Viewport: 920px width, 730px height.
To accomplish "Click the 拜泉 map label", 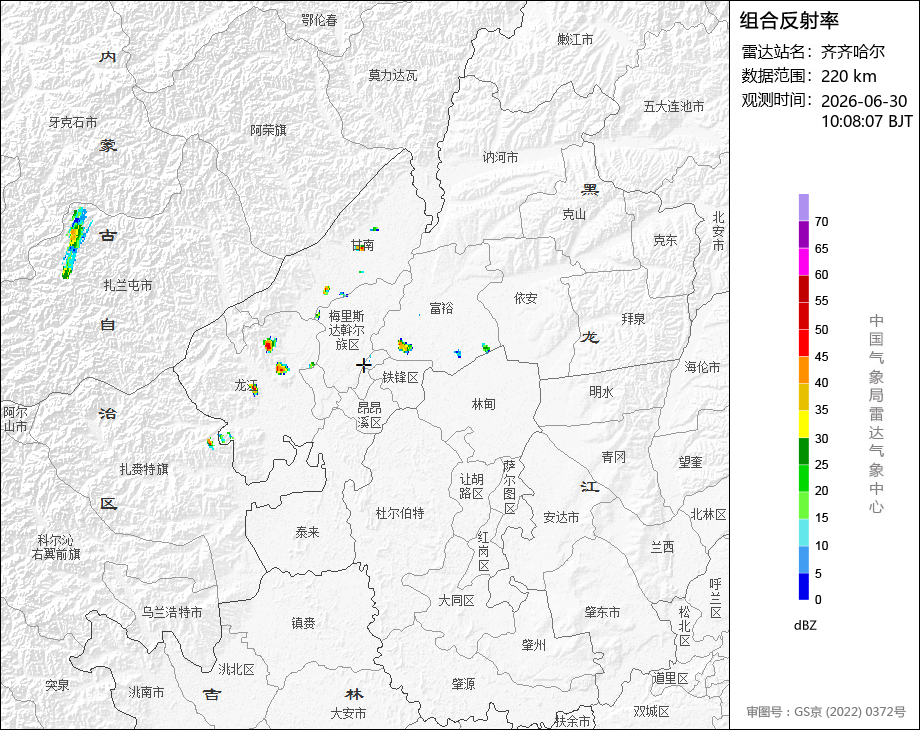I will 633,319.
